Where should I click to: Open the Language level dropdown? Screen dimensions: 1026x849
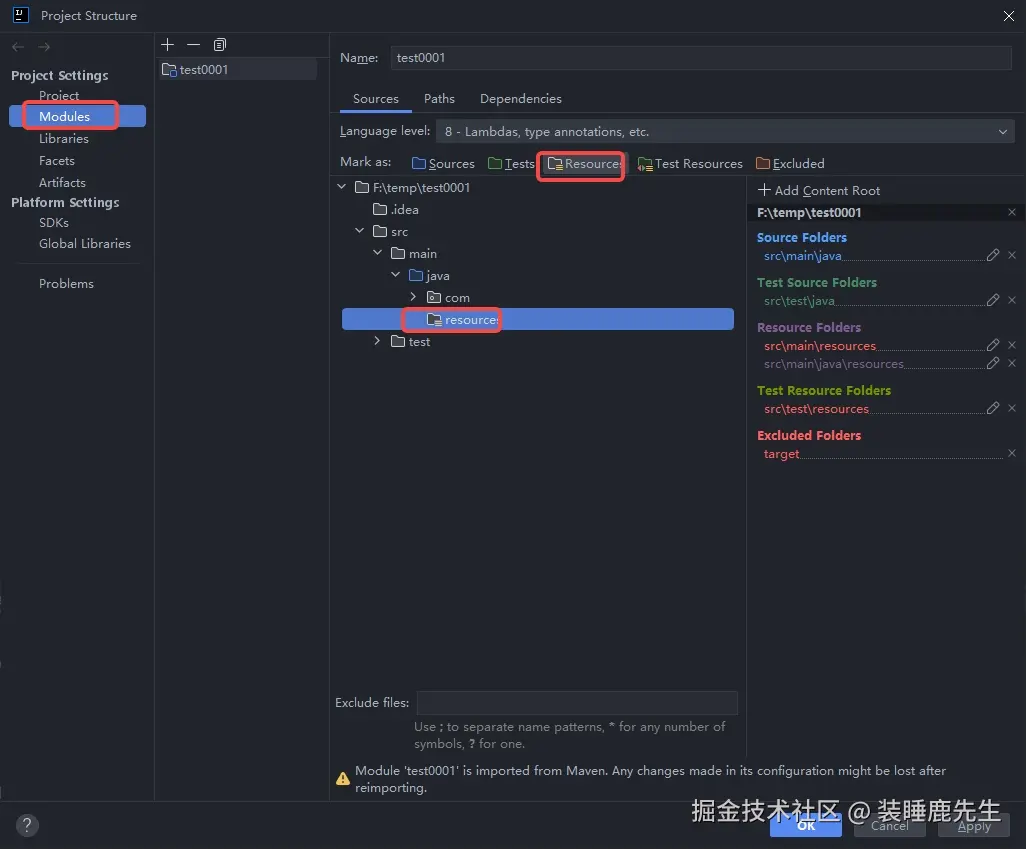coord(724,132)
